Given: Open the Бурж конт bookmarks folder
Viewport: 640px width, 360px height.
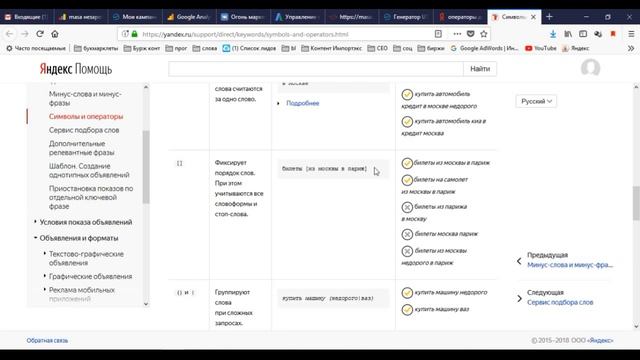Looking at the screenshot, I should tap(142, 48).
